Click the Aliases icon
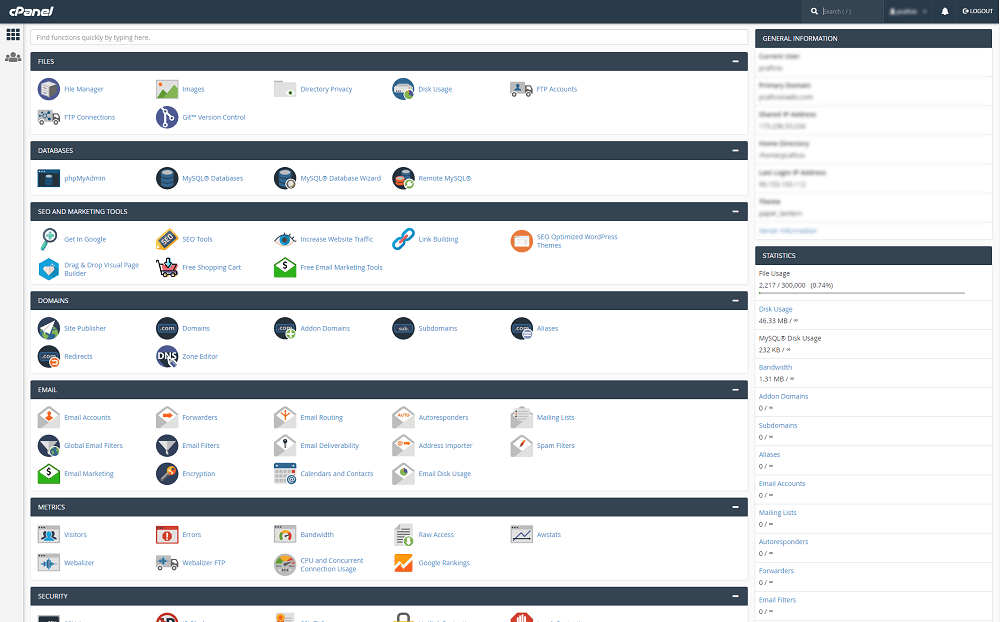 click(x=521, y=329)
